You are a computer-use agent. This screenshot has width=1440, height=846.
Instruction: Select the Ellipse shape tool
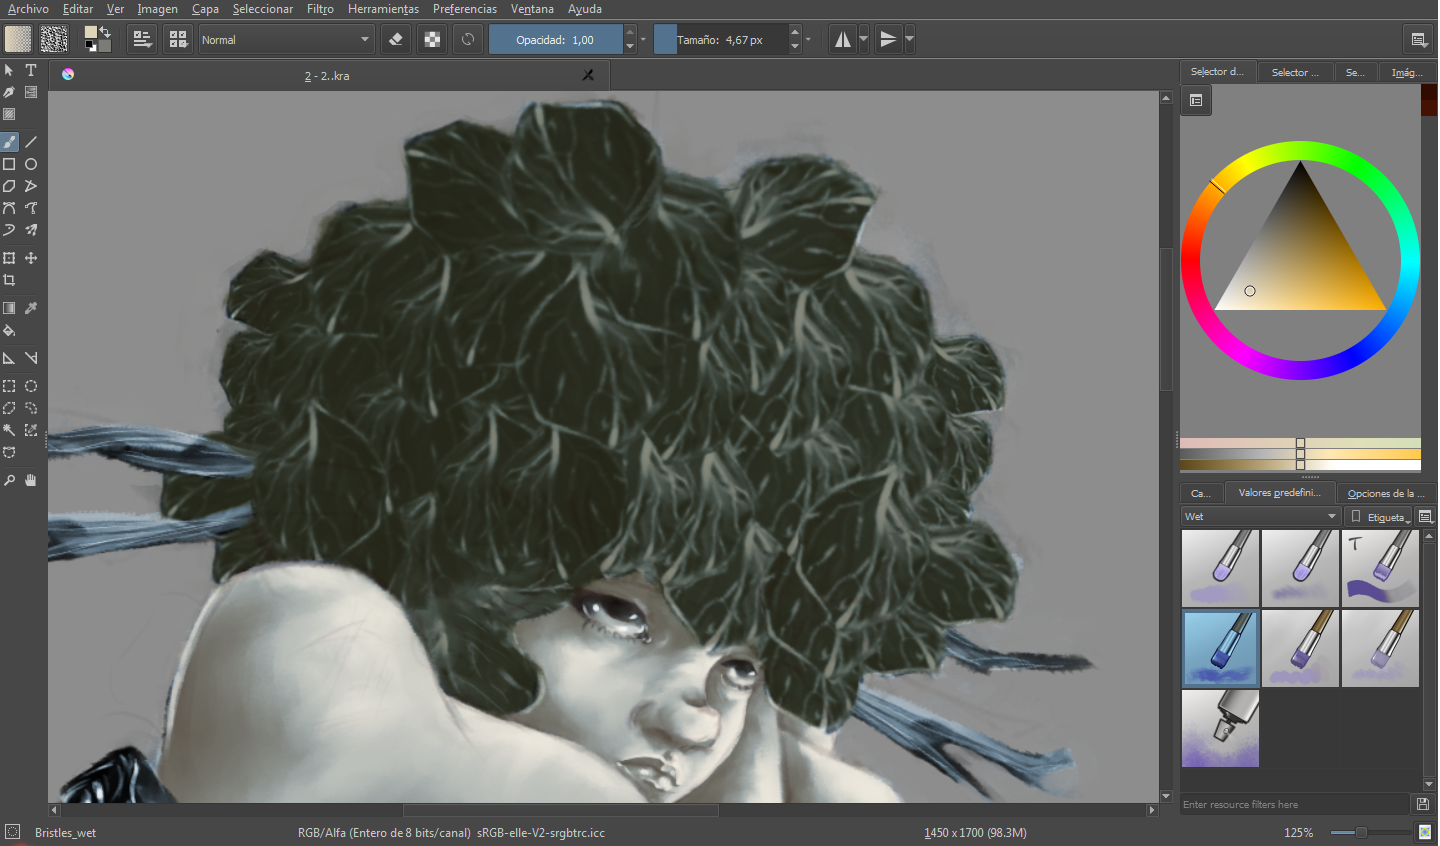31,164
